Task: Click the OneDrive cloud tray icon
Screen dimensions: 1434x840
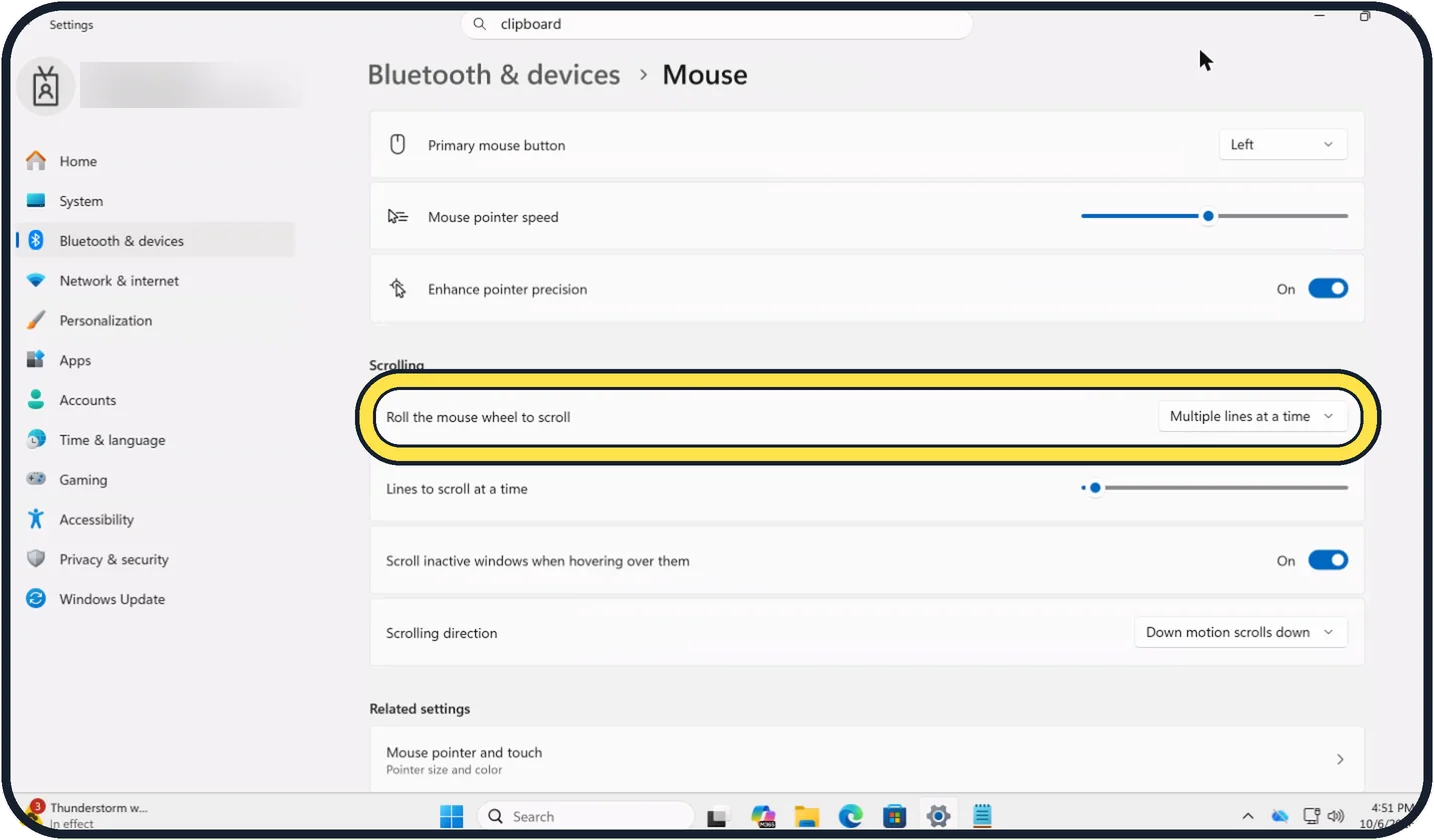Action: coord(1280,816)
